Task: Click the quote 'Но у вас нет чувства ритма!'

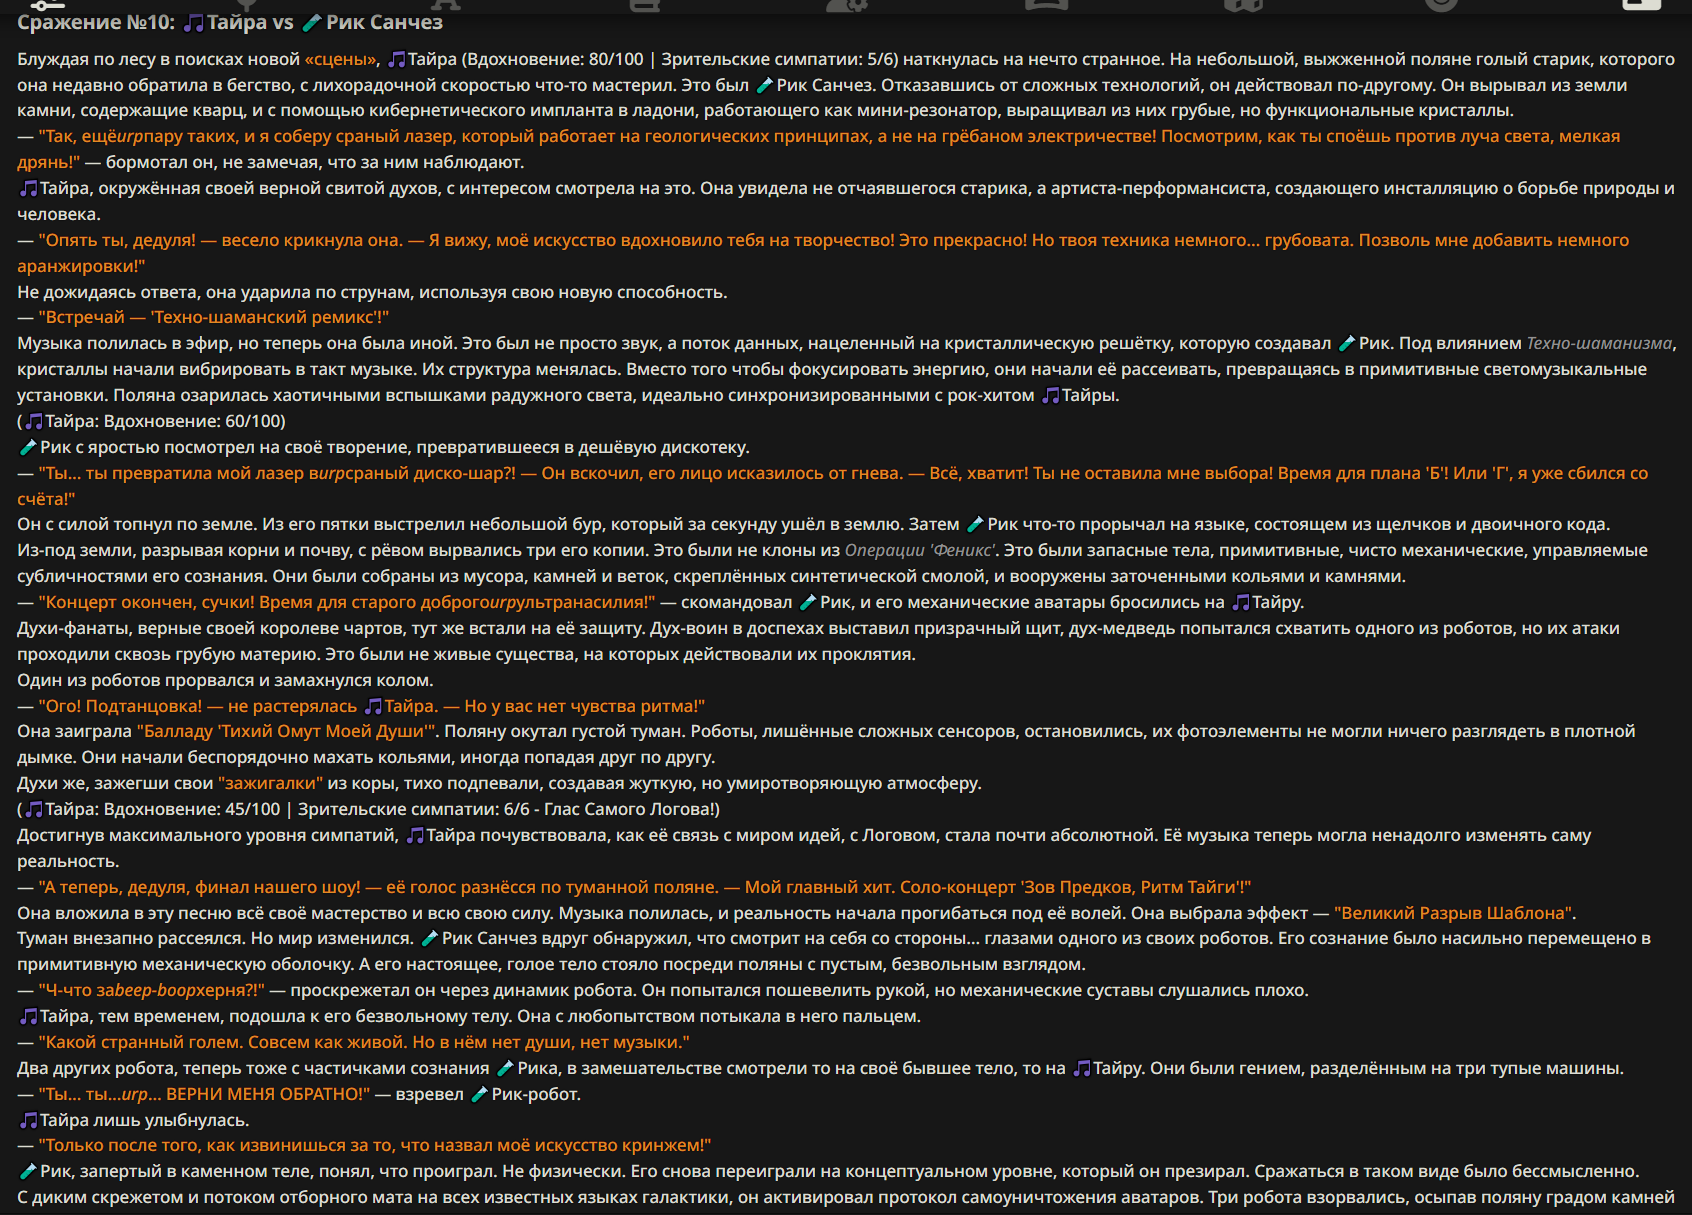Action: click(582, 706)
